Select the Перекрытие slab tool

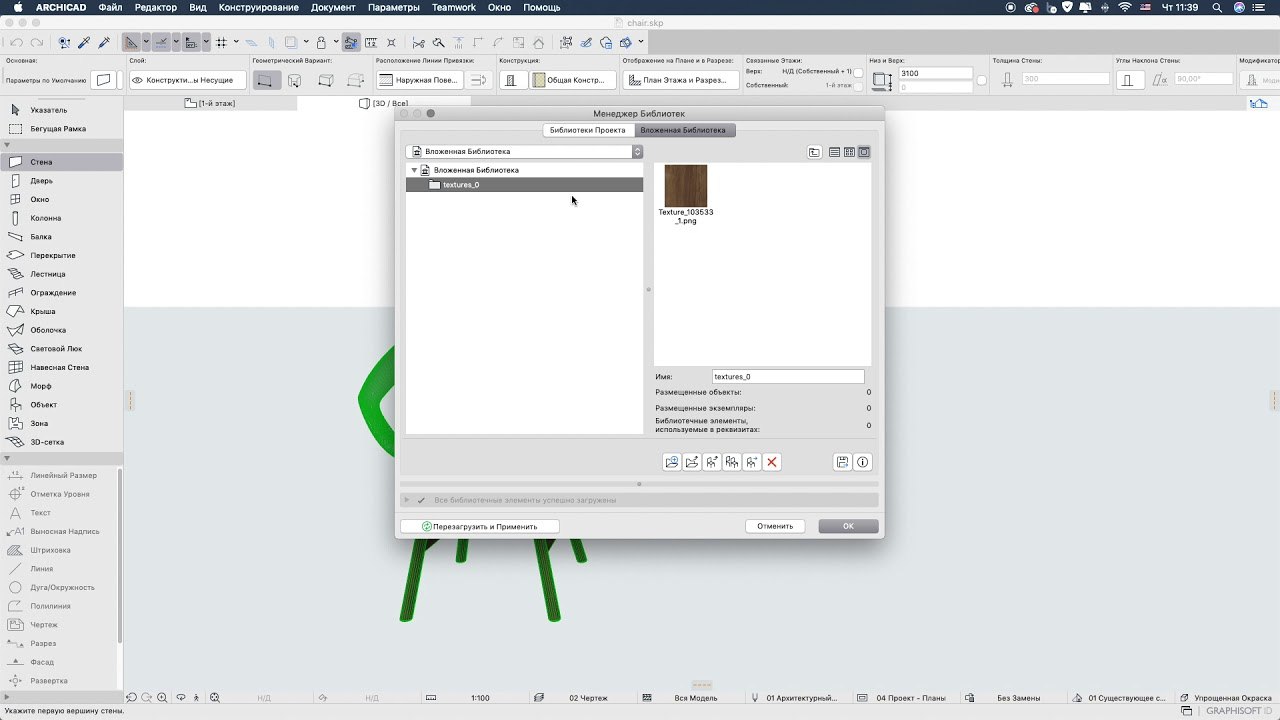(61, 255)
